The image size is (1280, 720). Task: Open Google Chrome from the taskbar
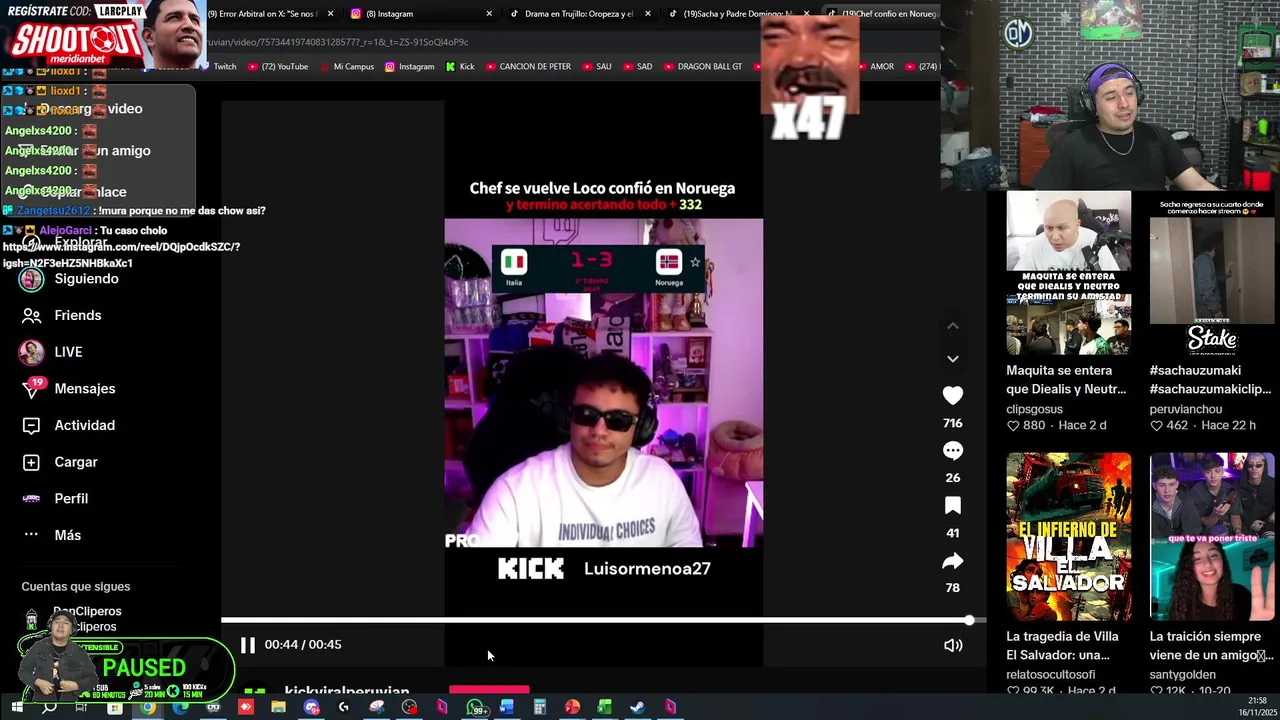point(147,708)
